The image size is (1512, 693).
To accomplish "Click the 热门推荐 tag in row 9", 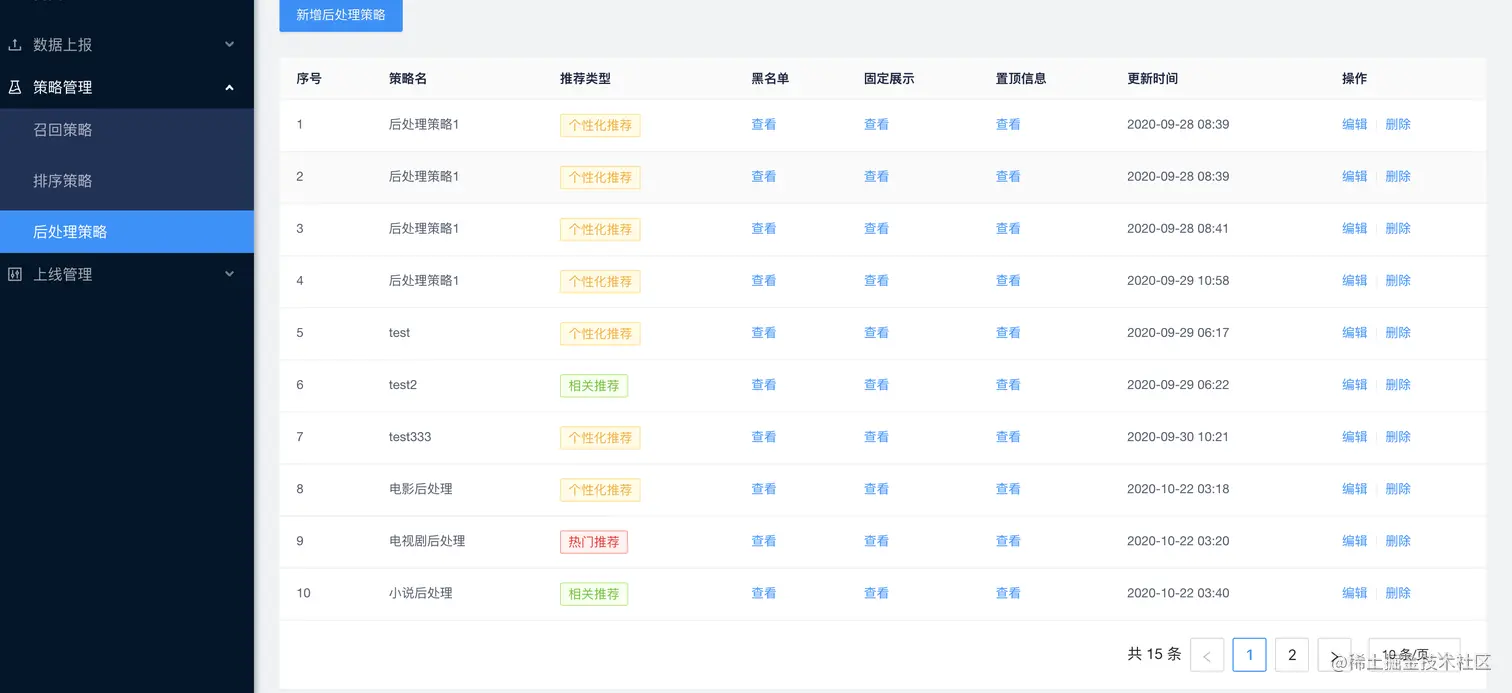I will click(593, 542).
